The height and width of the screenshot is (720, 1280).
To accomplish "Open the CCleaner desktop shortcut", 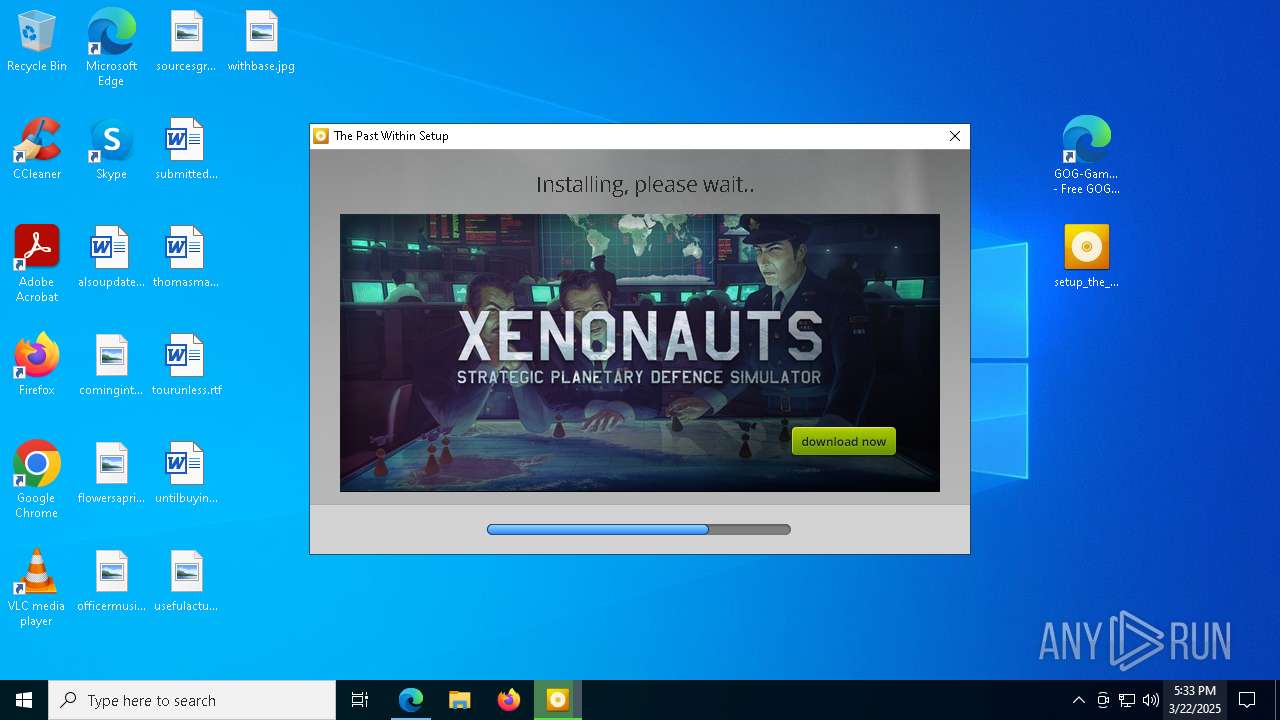I will point(37,150).
